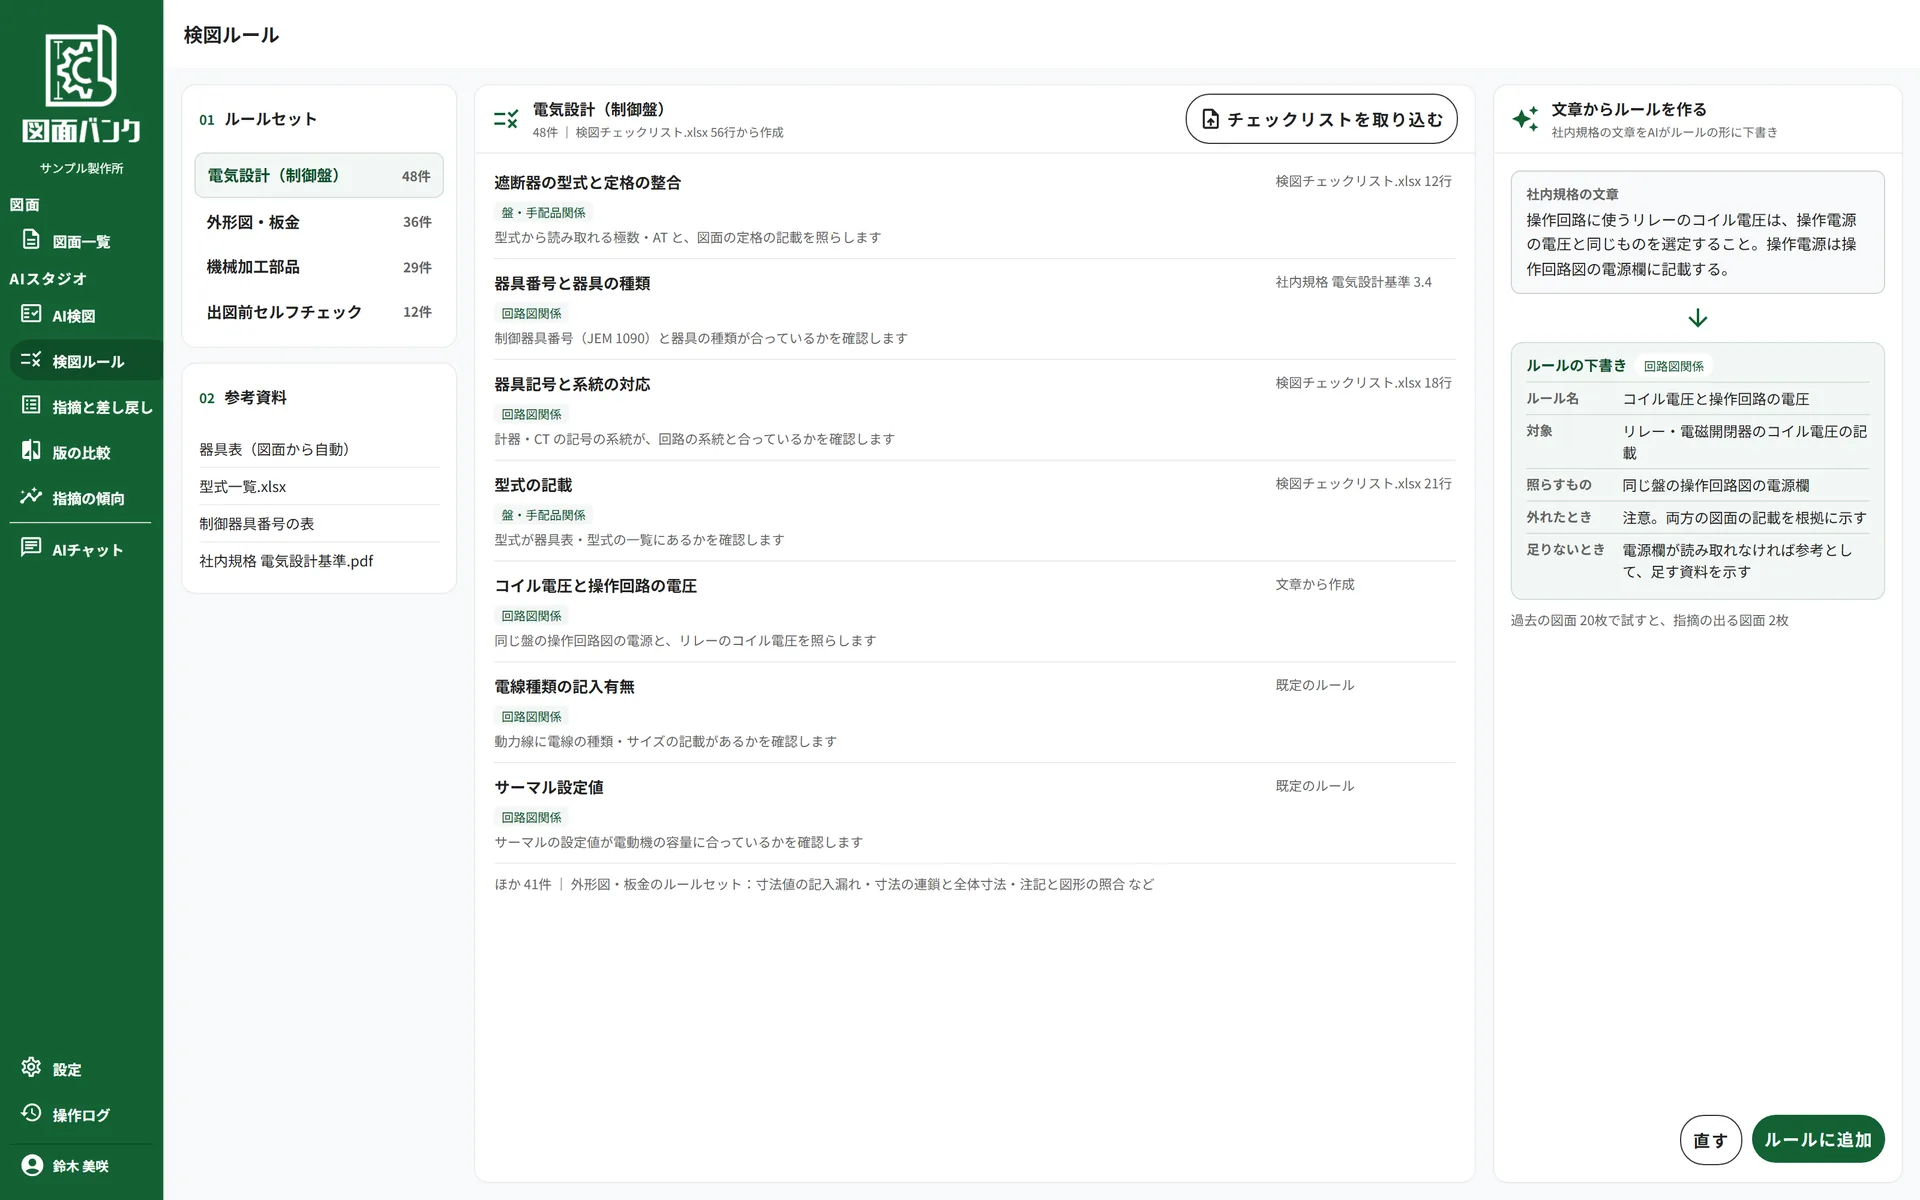Open AI検図 checklist icon
Image resolution: width=1920 pixels, height=1200 pixels.
coord(31,314)
